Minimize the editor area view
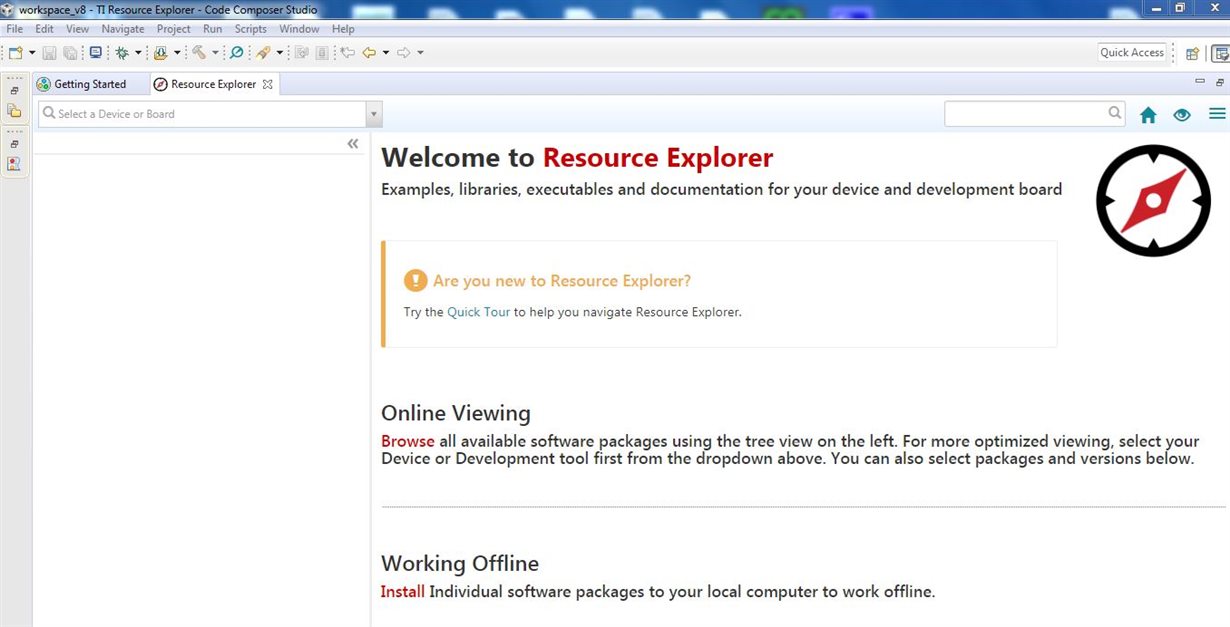This screenshot has height=627, width=1230. pos(1200,82)
